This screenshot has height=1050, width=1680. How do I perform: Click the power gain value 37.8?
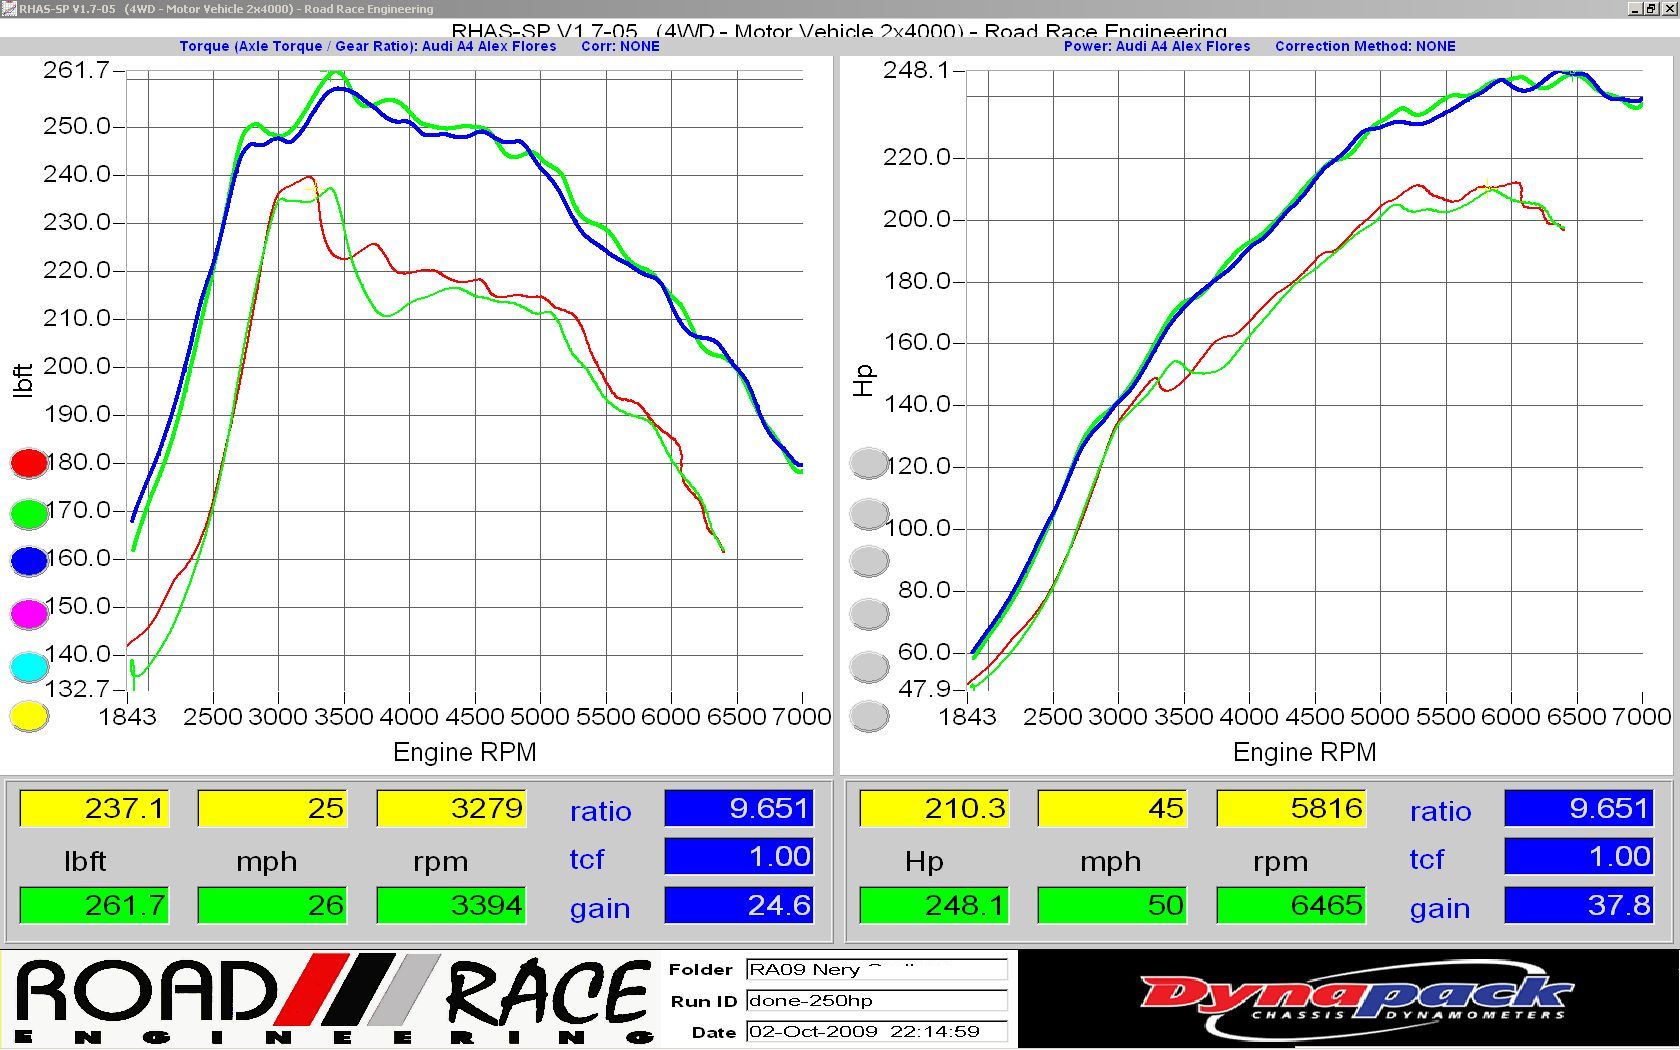pos(1578,906)
